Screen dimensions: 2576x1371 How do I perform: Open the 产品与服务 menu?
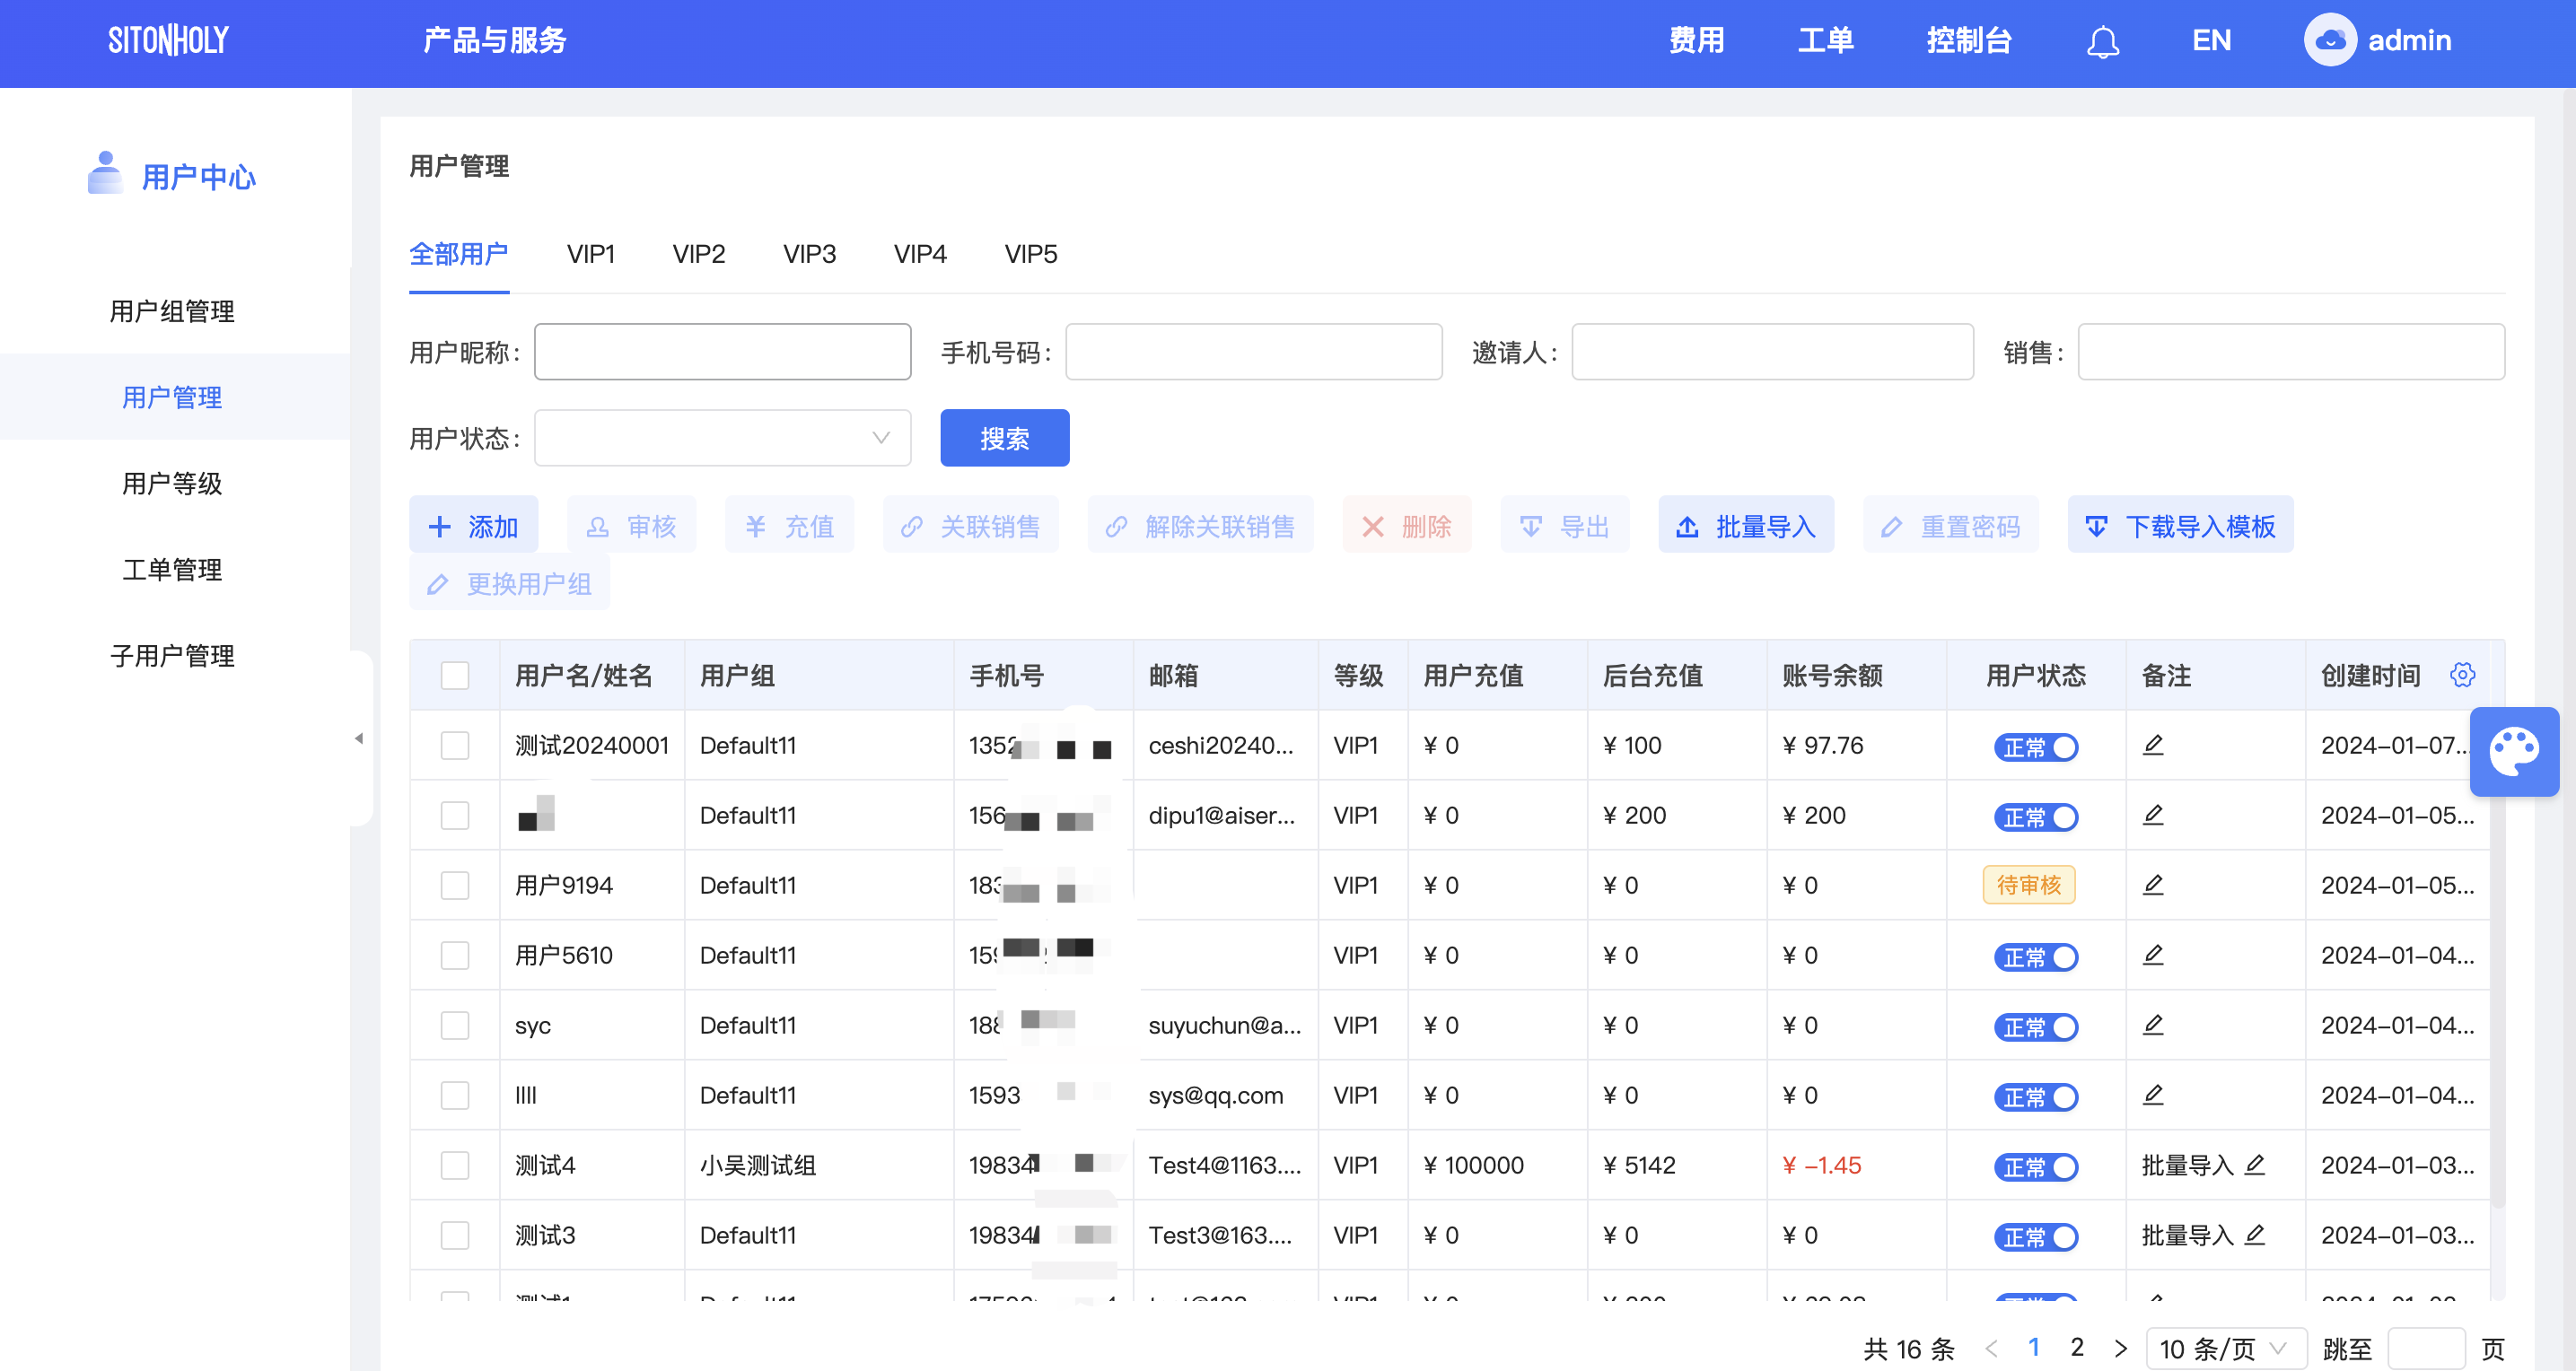494,41
